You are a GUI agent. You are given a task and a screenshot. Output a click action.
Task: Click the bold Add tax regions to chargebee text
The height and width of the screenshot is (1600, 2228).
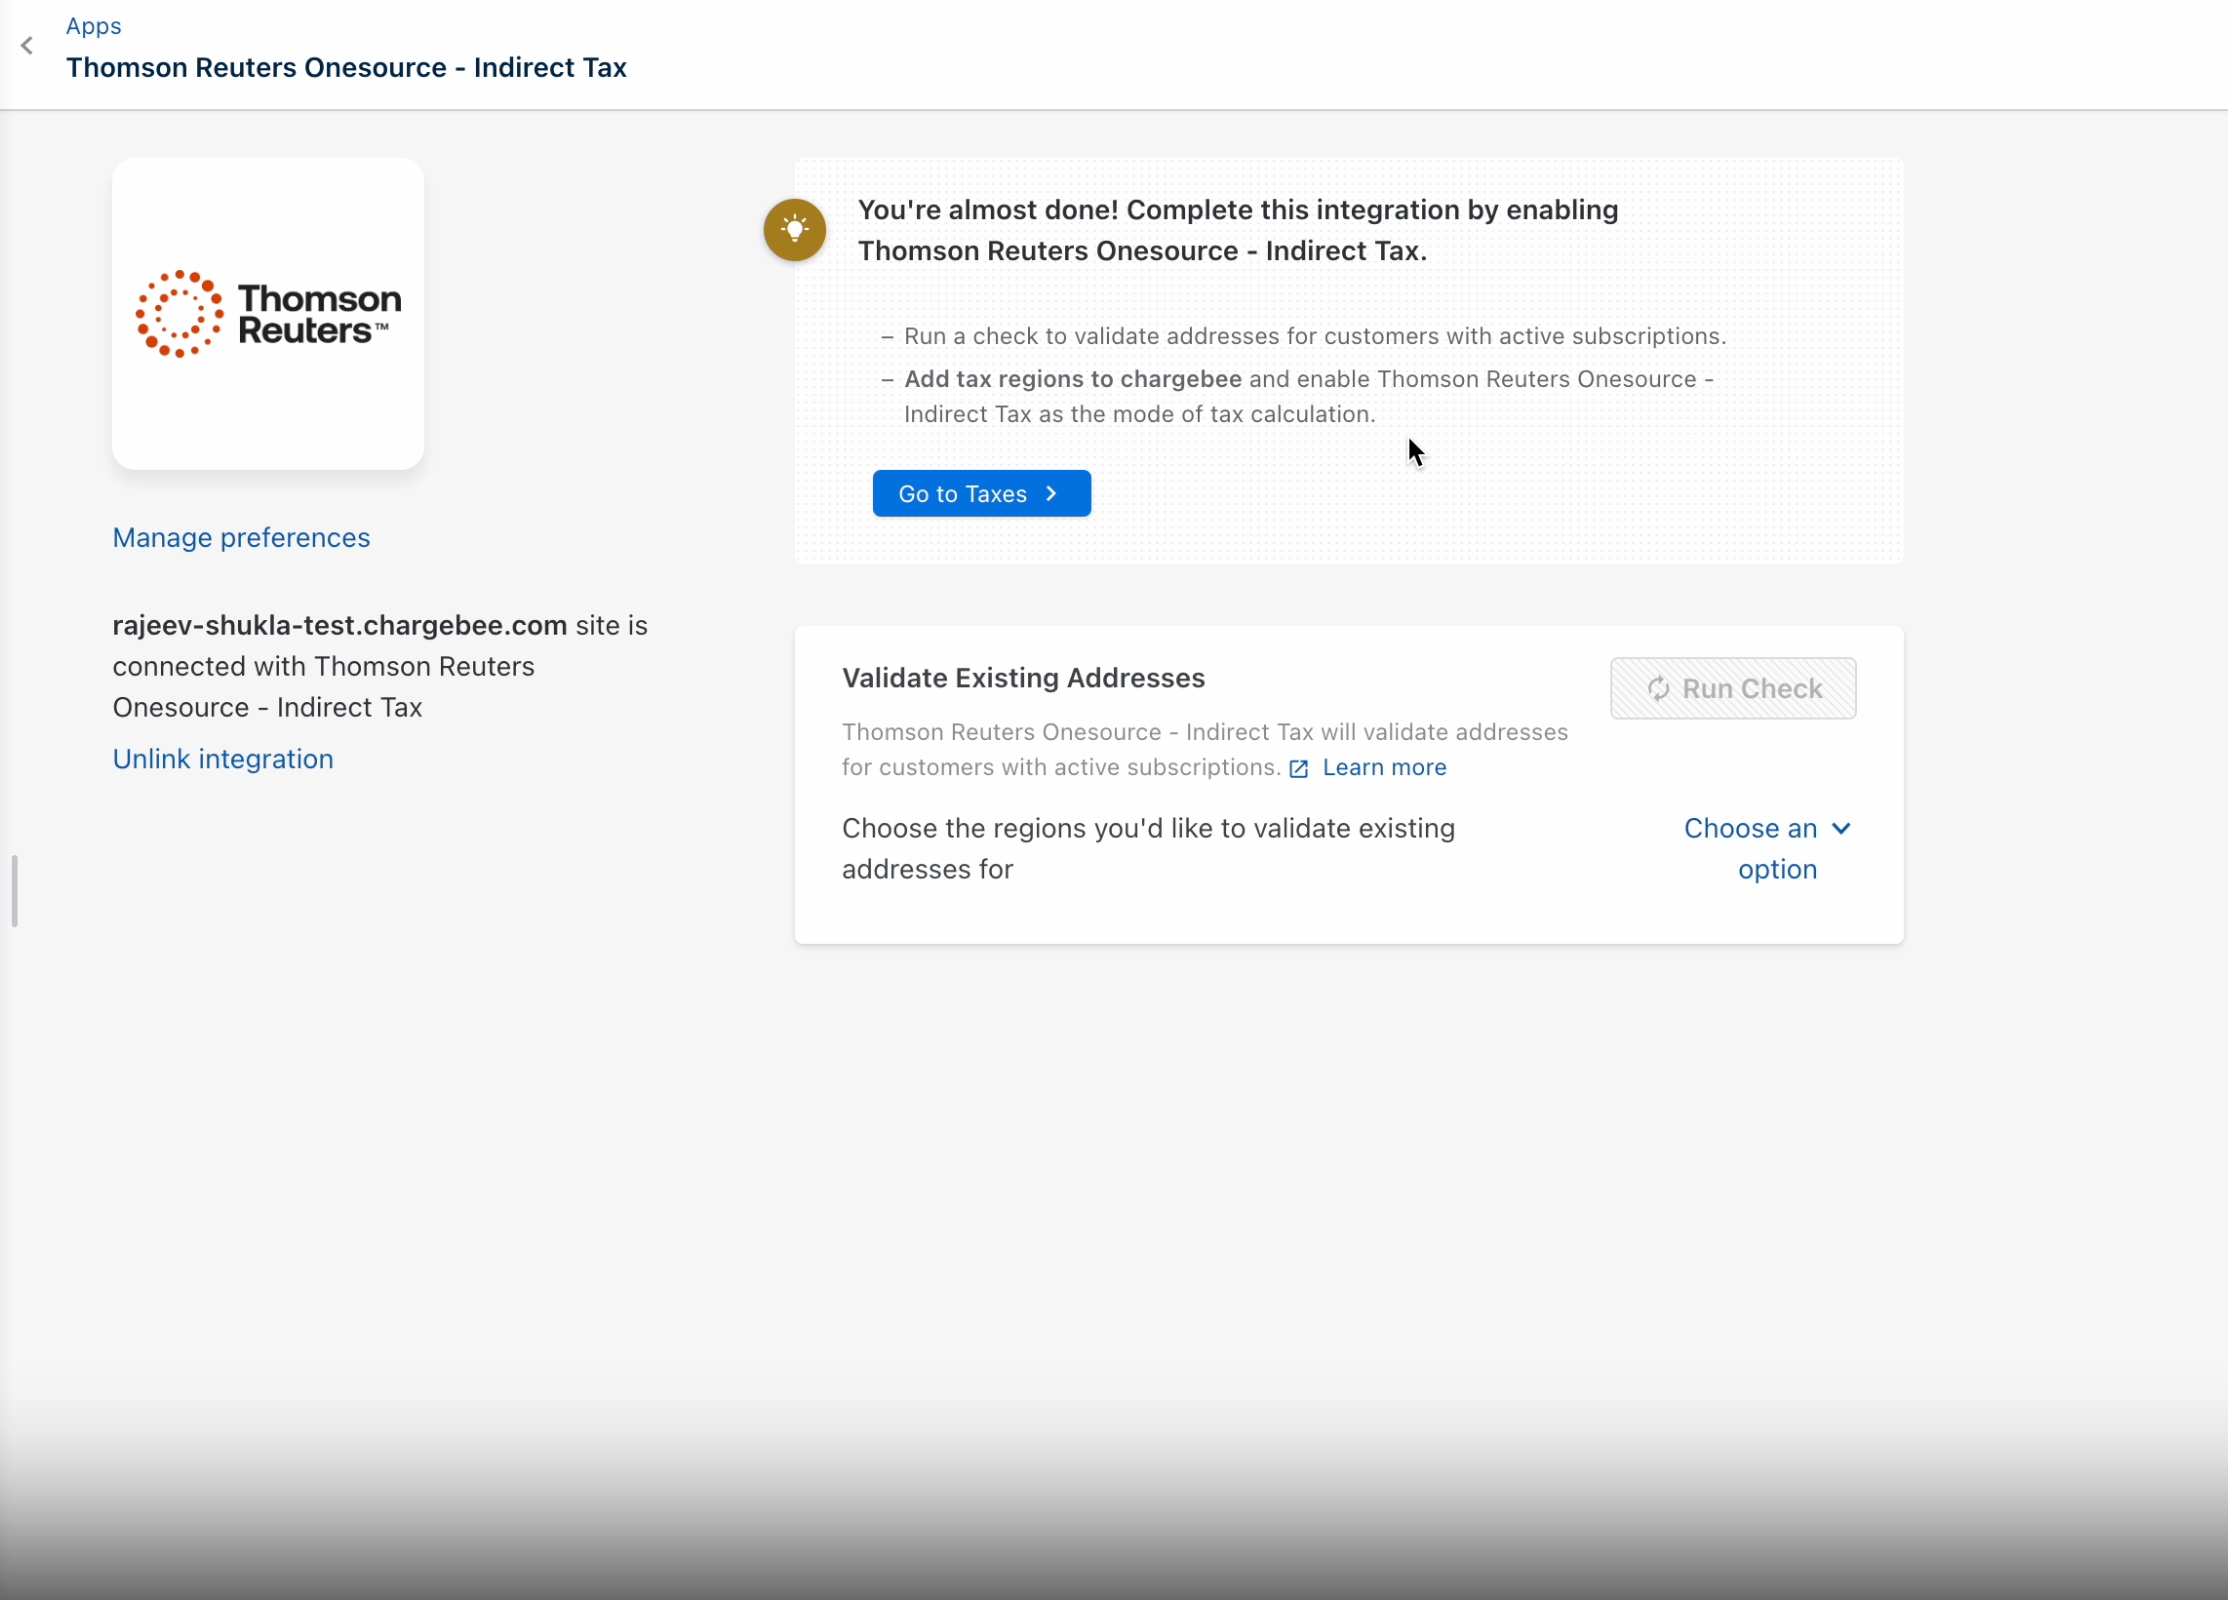1072,379
